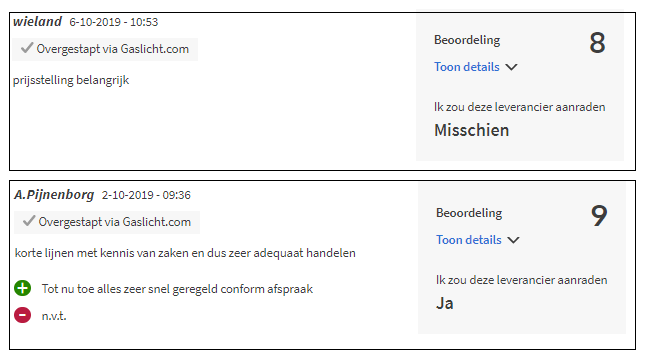Image resolution: width=649 pixels, height=364 pixels.
Task: Open Toon details link for A.Pijnenborg's rating
Action: pyautogui.click(x=469, y=240)
